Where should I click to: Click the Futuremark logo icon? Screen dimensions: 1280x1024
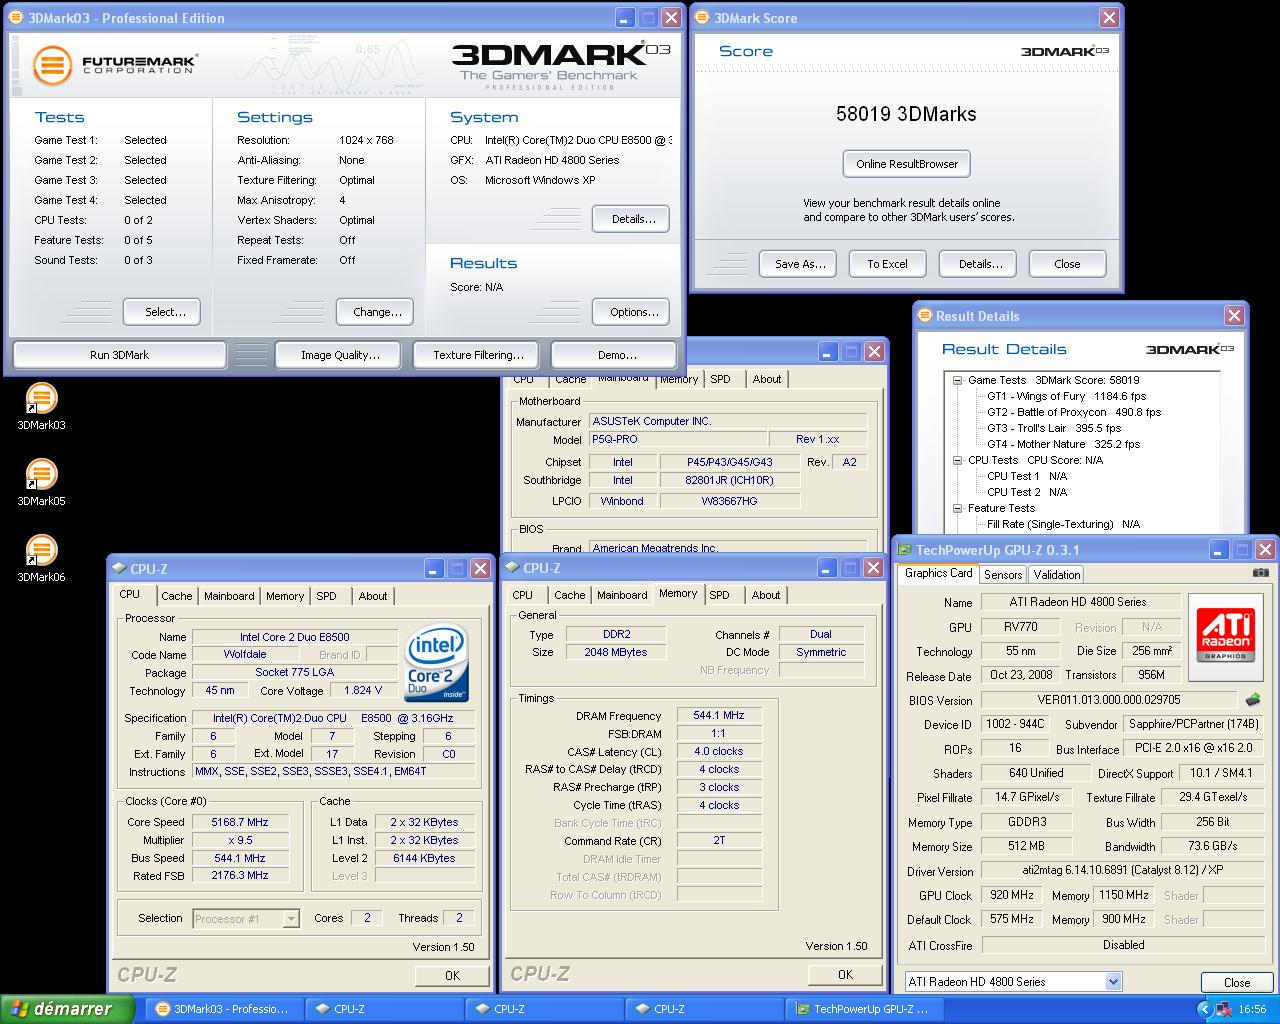click(52, 66)
